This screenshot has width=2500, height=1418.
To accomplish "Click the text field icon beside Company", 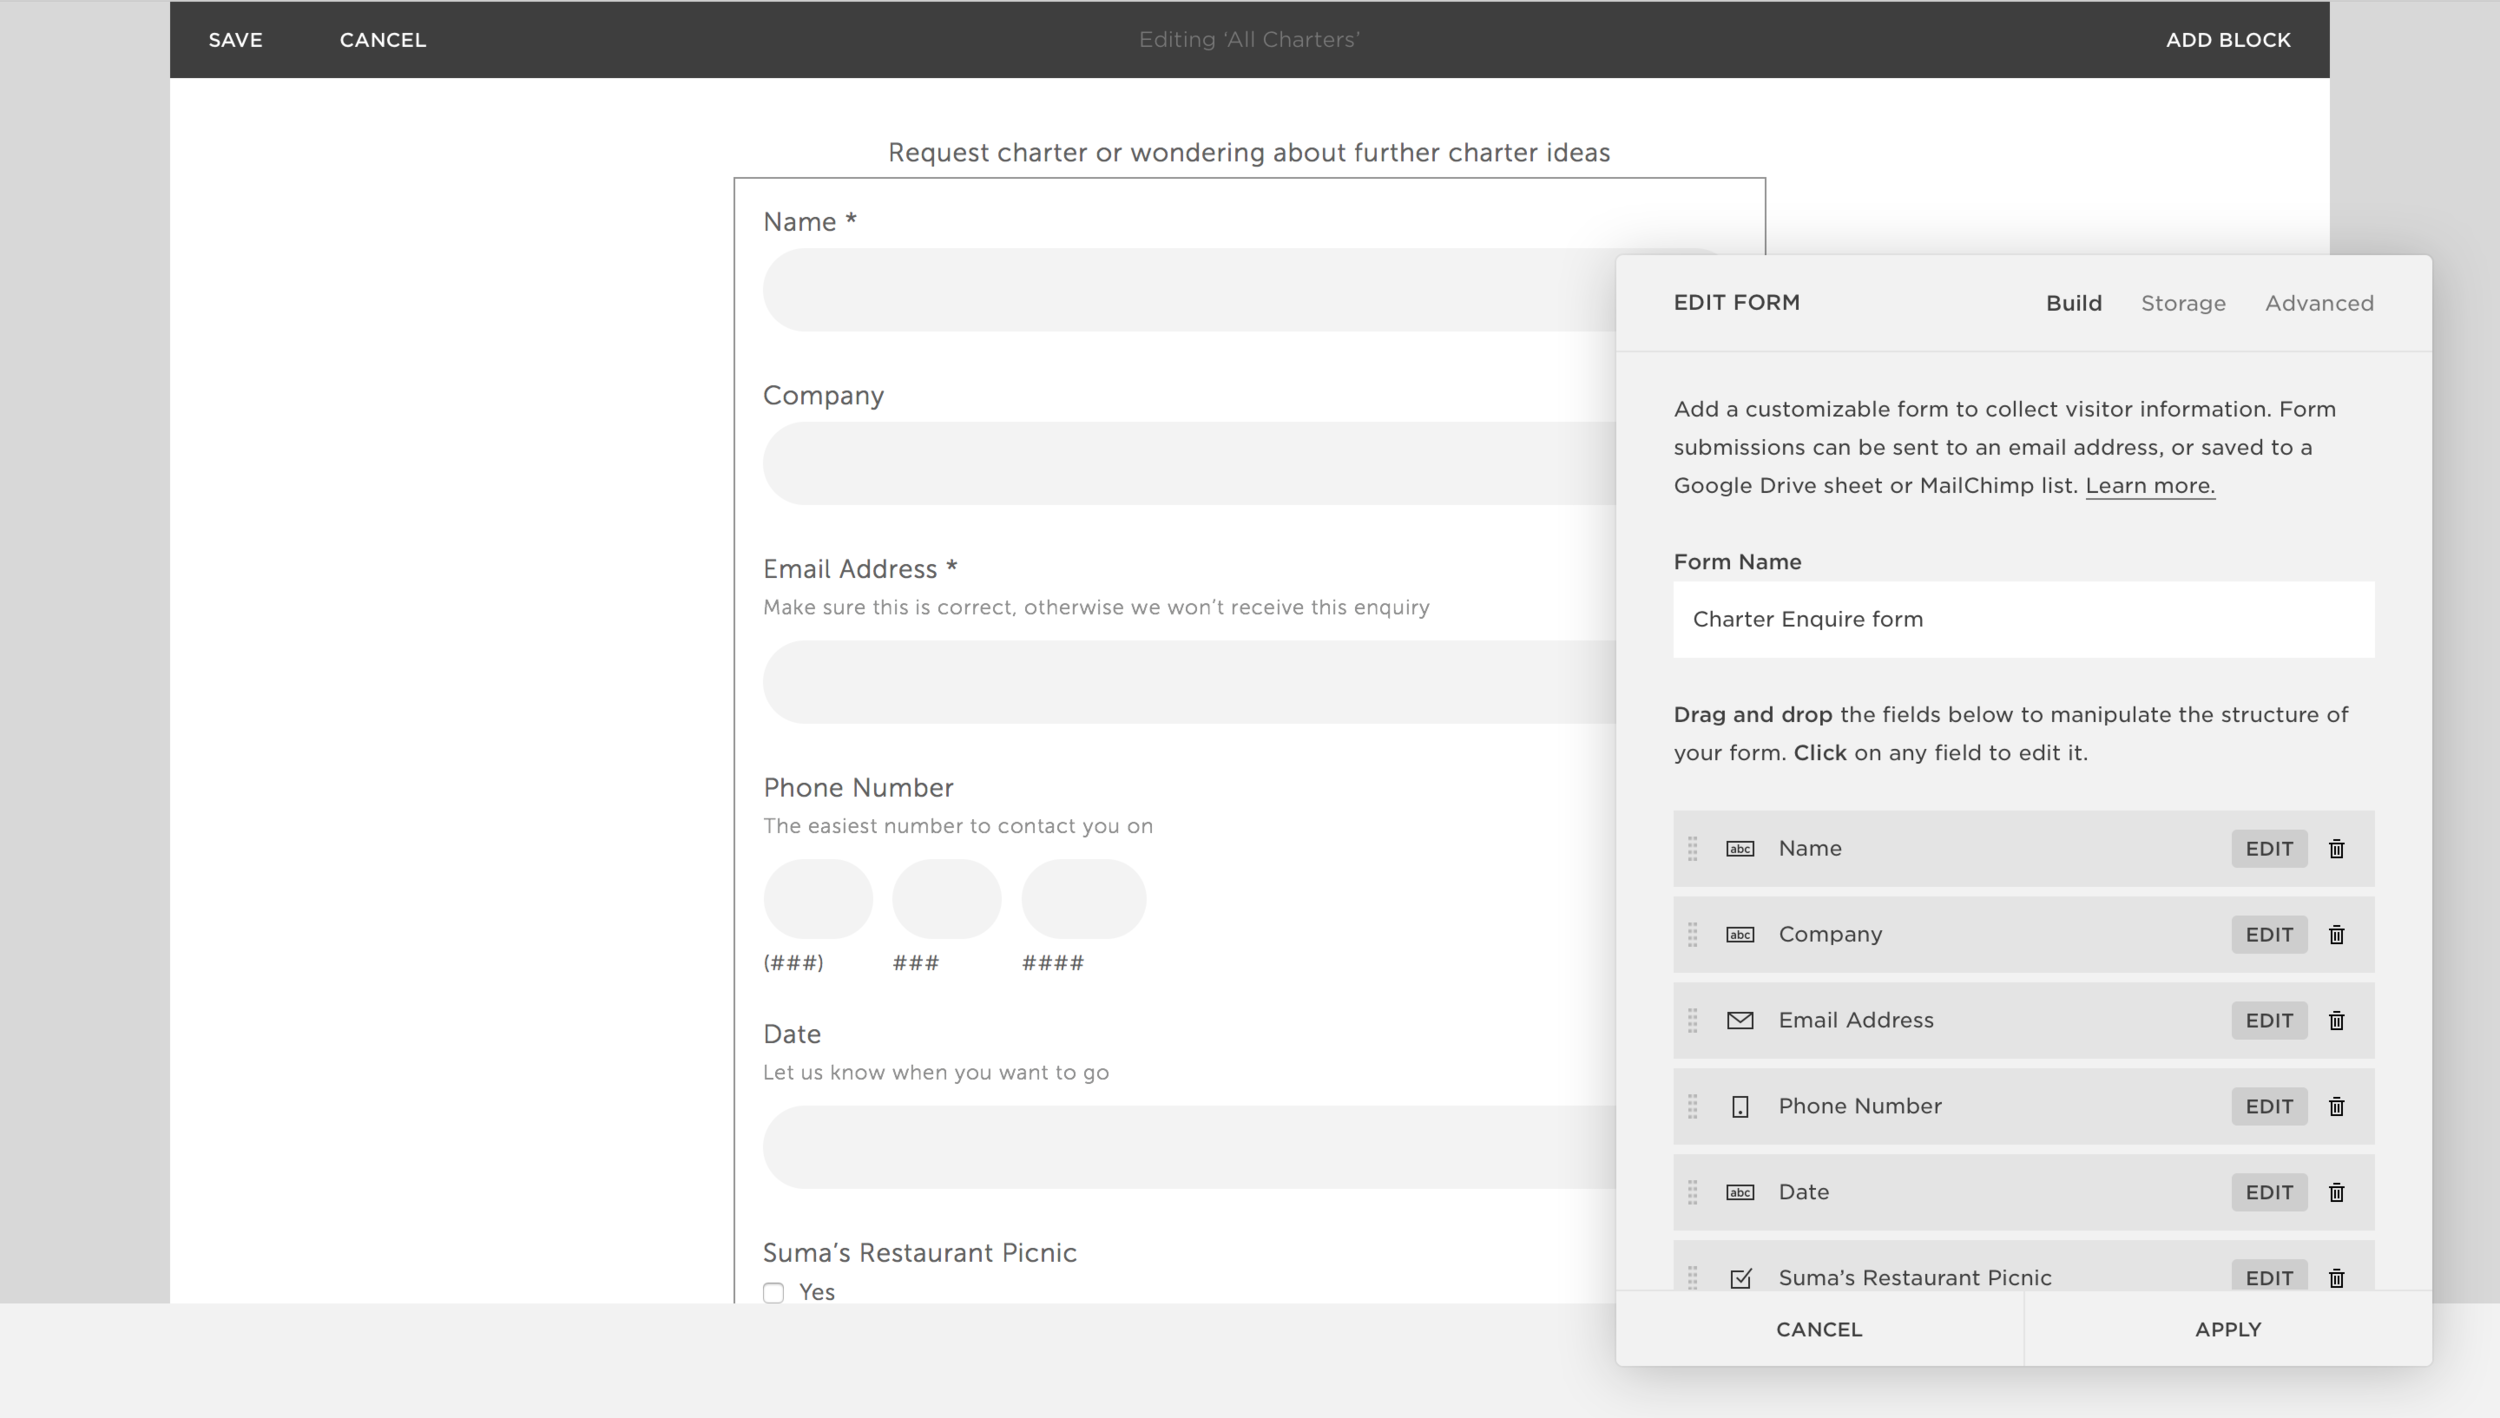I will [x=1740, y=934].
